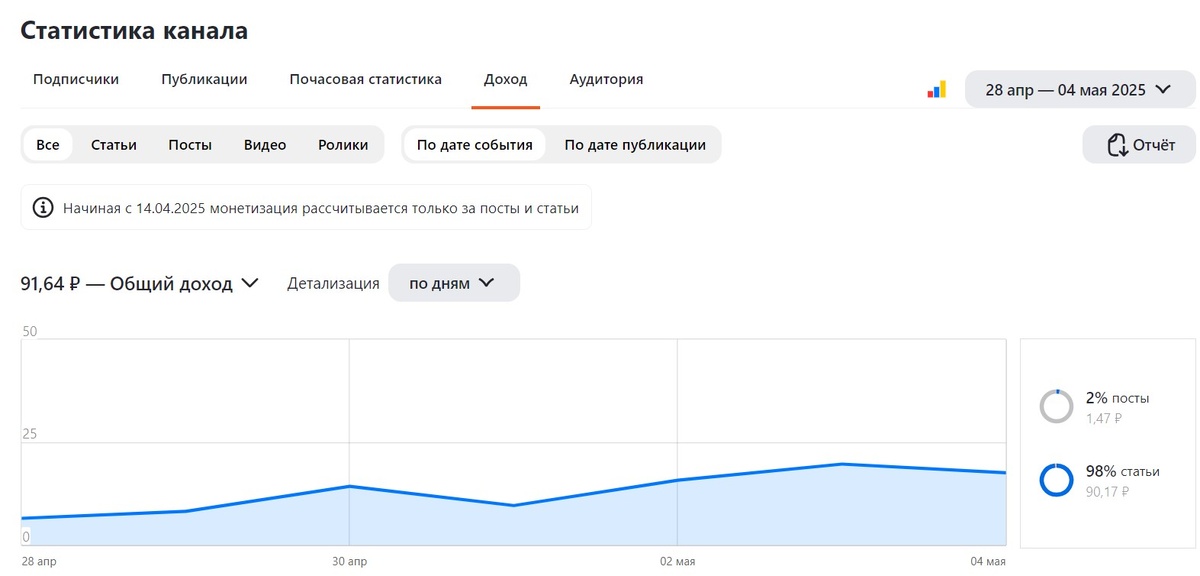Click the 1,47 ₽ posts amount
The image size is (1200, 576).
[x=1104, y=419]
